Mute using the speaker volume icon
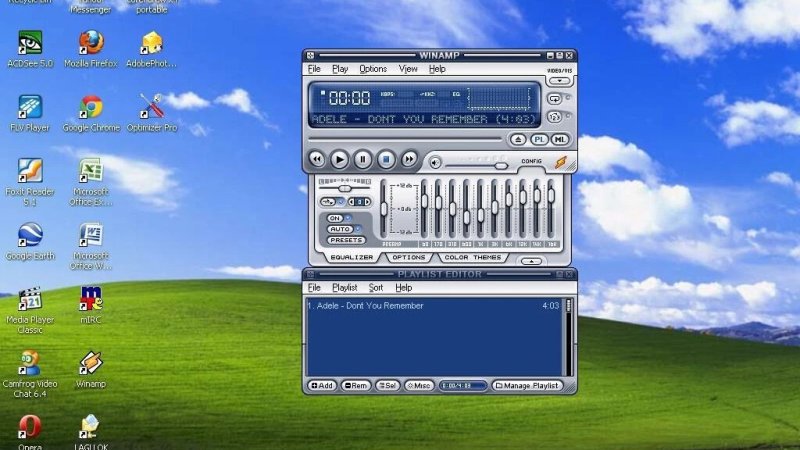Viewport: 800px width, 450px height. tap(436, 163)
